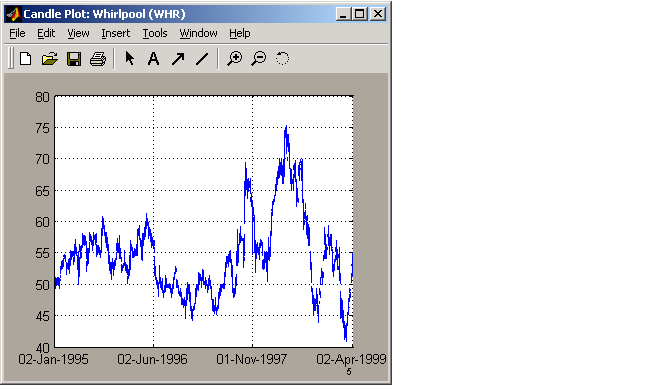Click the 65 y-axis tick label
This screenshot has width=645, height=389.
click(x=42, y=191)
